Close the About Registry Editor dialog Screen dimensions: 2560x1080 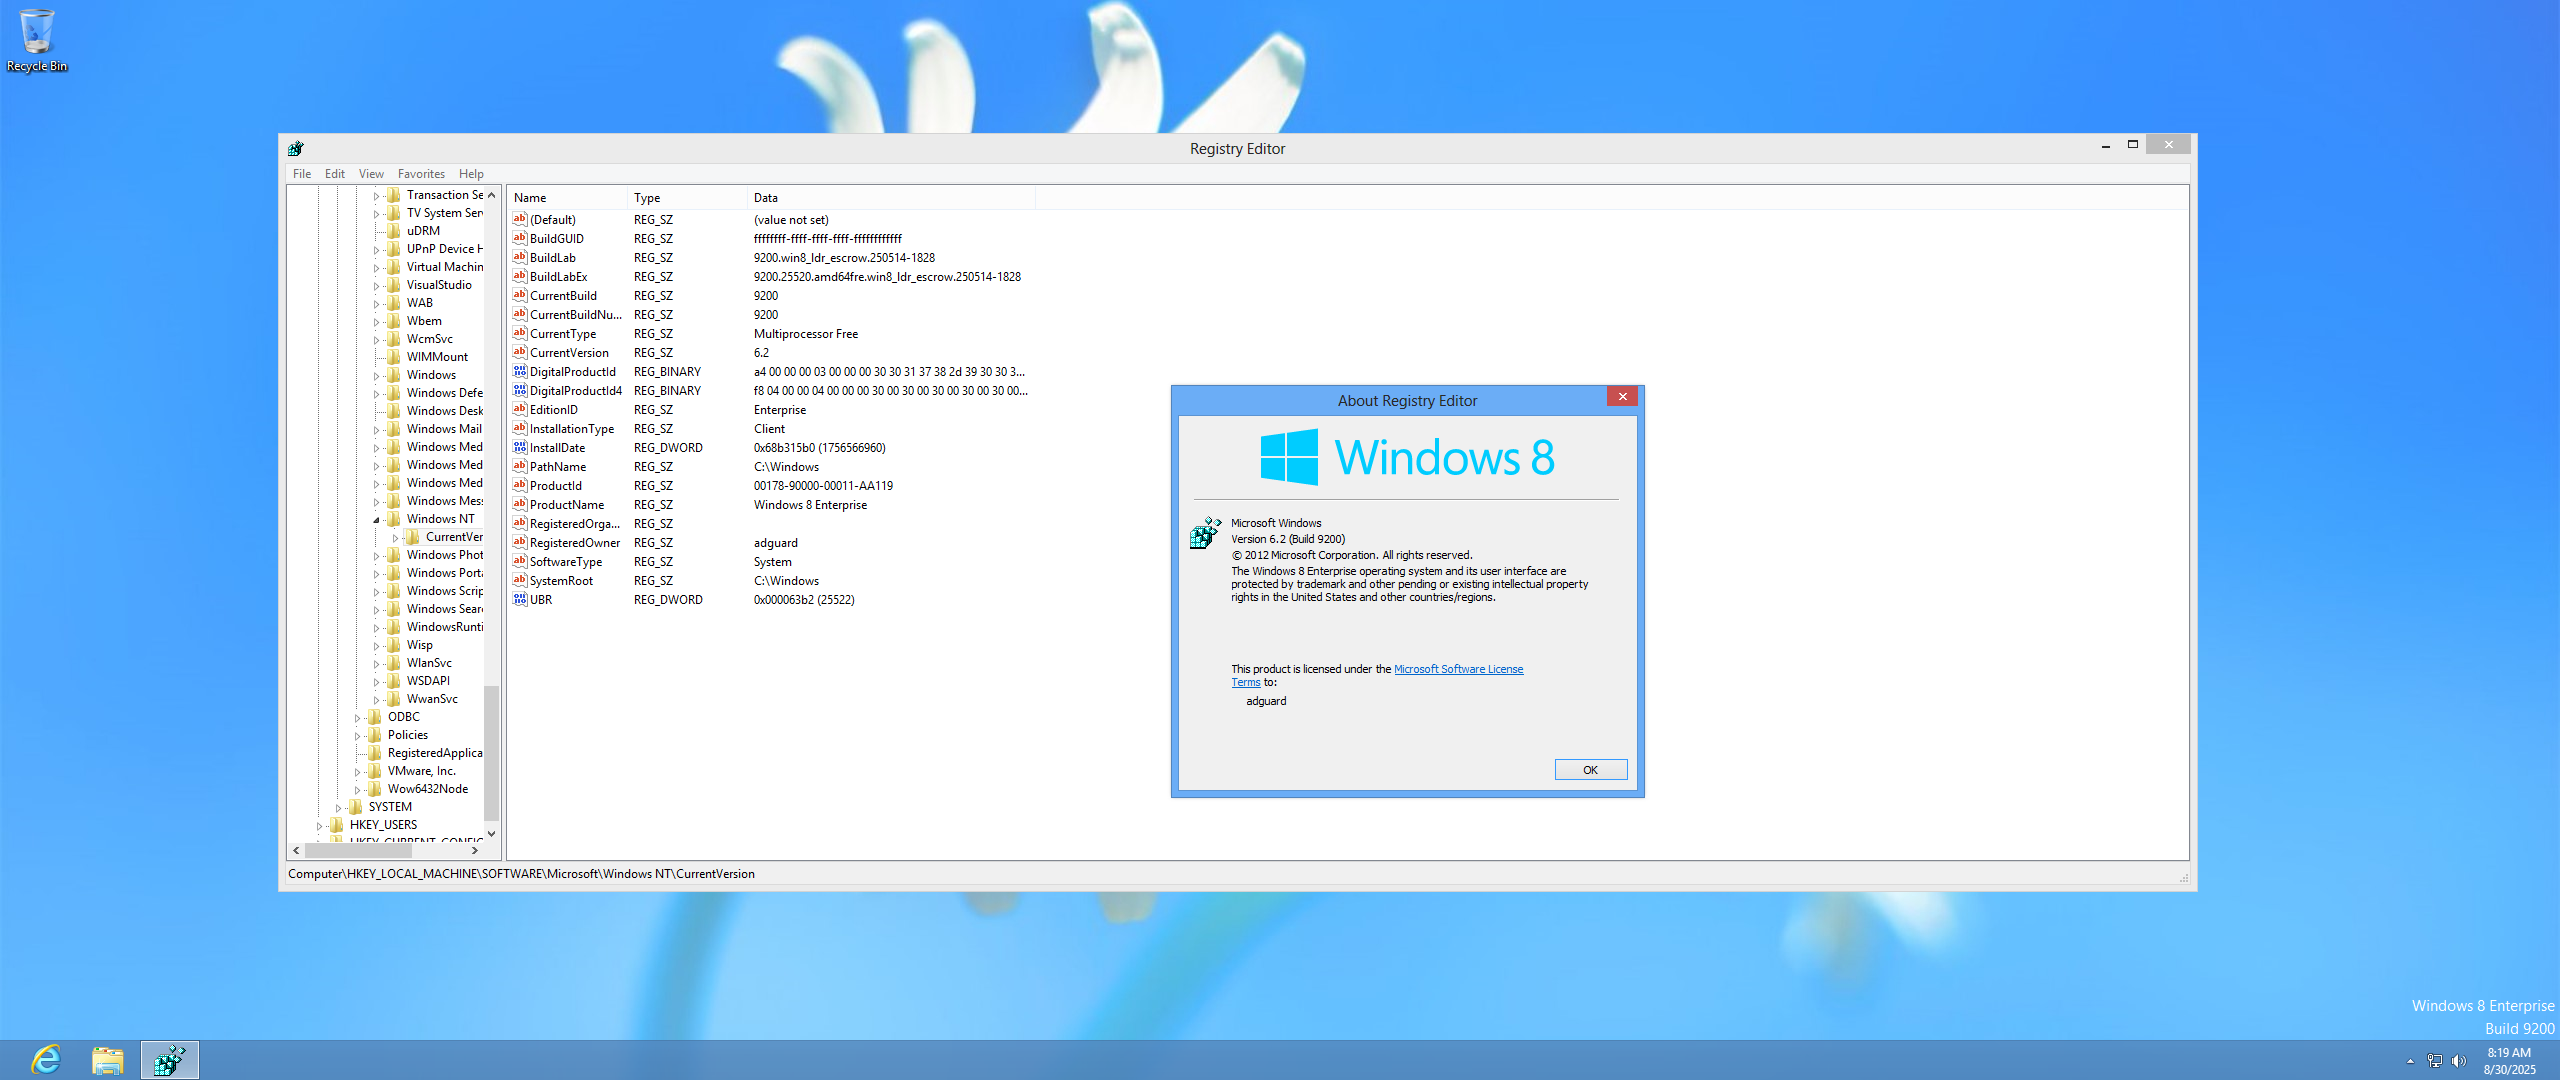pos(1622,396)
